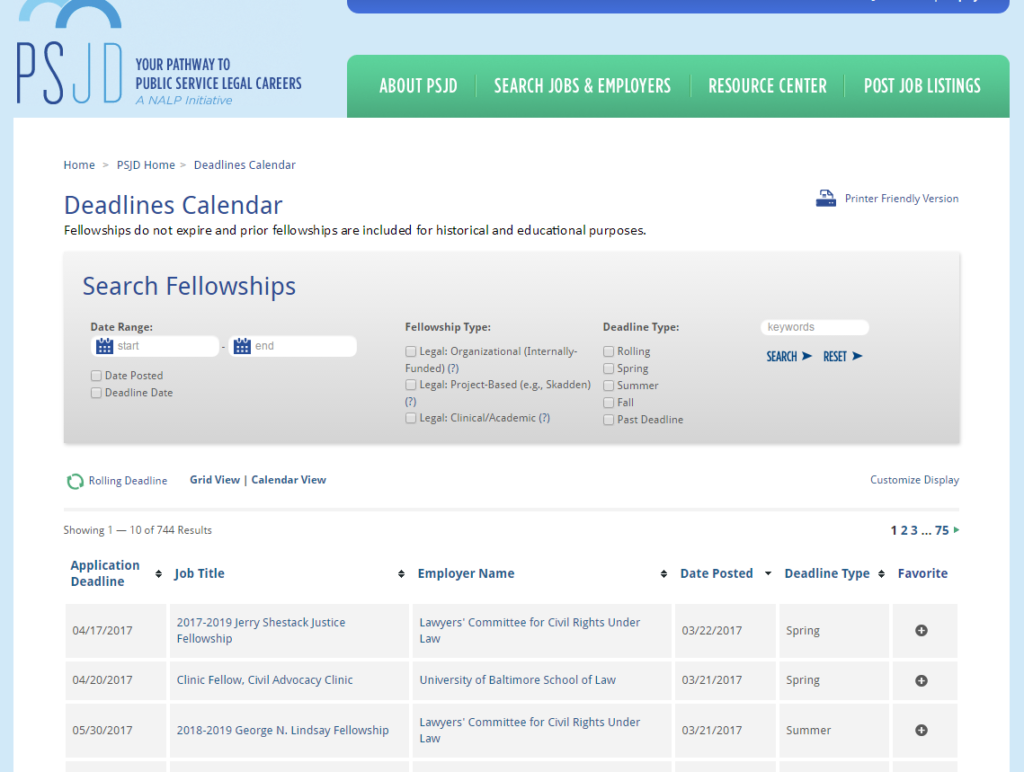The width and height of the screenshot is (1024, 772).
Task: Click Favorite column header
Action: point(922,573)
